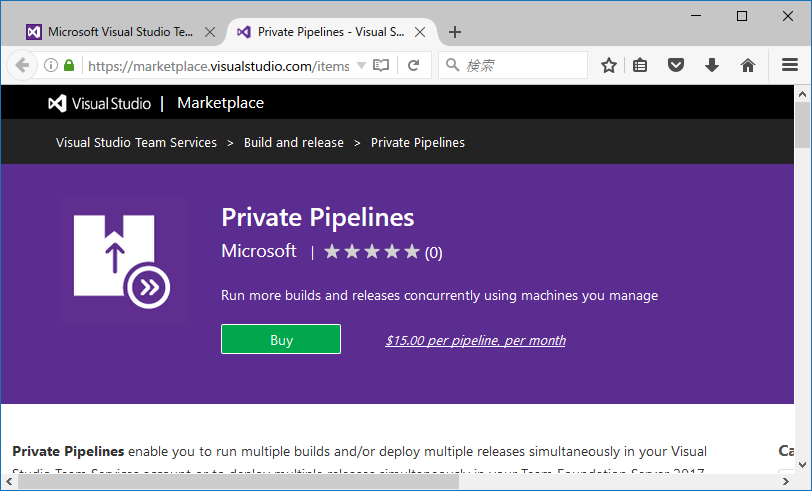812x491 pixels.
Task: Open site information (i) icon
Action: pos(50,65)
